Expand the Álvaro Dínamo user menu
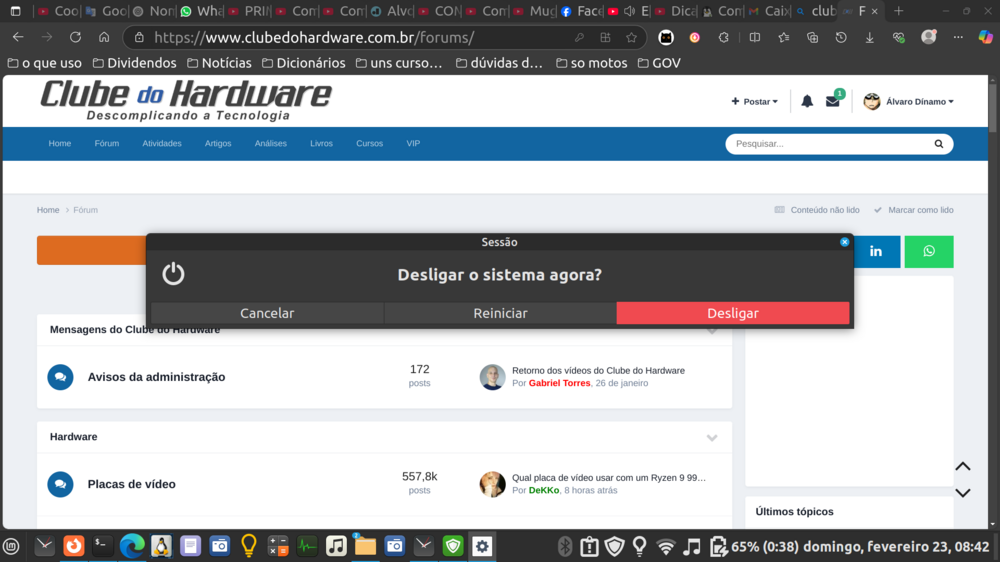Viewport: 1000px width, 562px height. (x=909, y=101)
